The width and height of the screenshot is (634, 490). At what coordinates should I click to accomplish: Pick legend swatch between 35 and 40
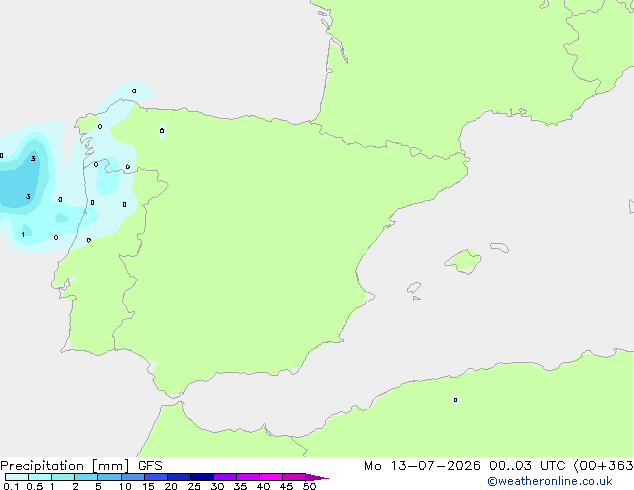pyautogui.click(x=248, y=477)
